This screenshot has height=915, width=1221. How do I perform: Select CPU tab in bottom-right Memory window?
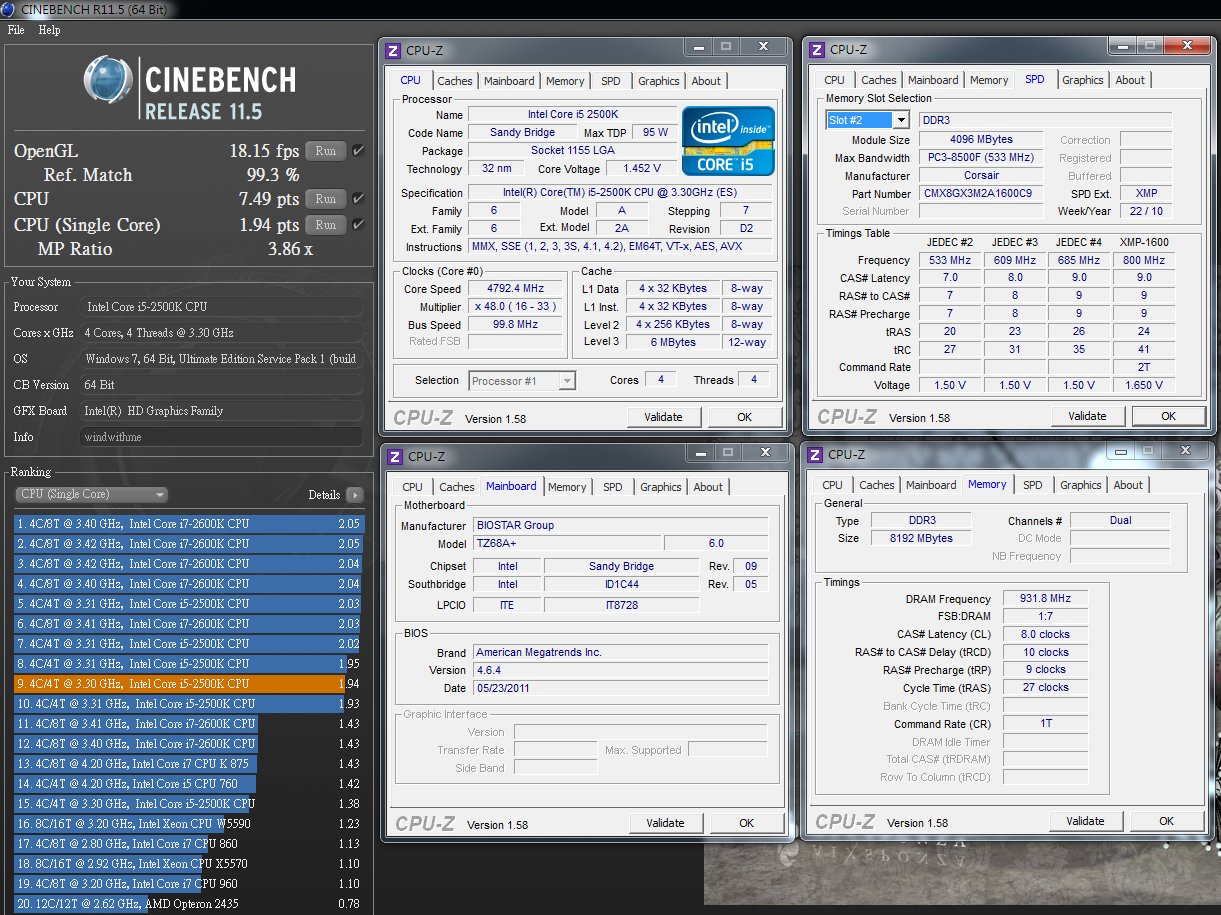pos(832,485)
